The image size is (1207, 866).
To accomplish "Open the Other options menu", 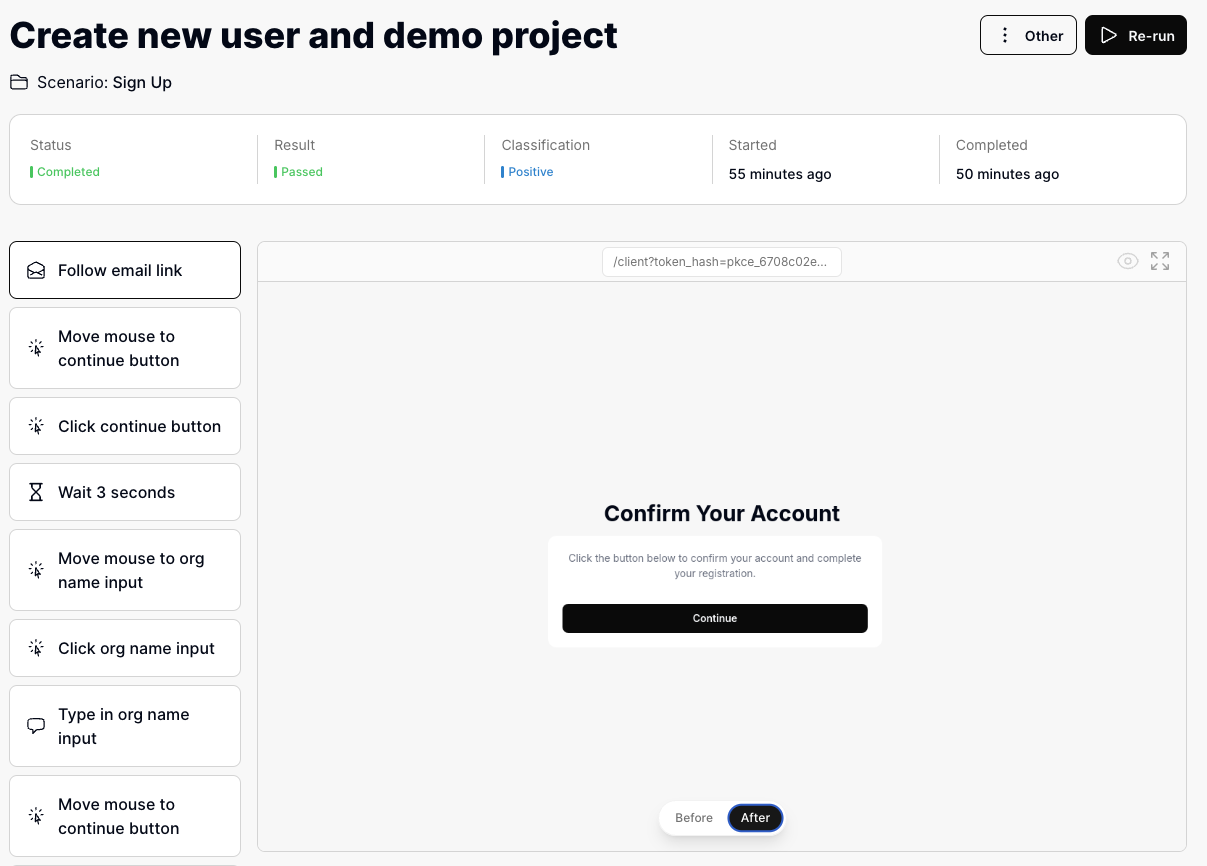I will tap(1028, 35).
